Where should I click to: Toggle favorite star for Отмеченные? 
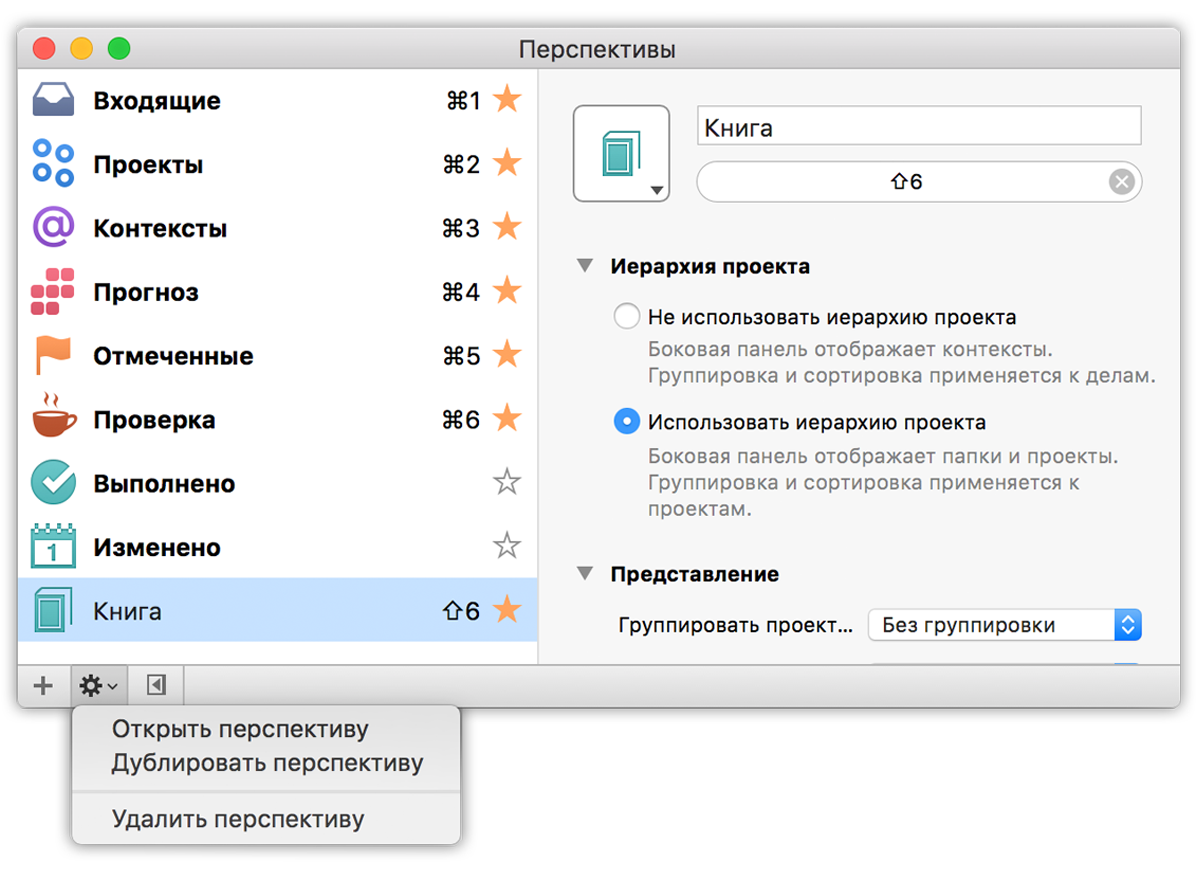(x=507, y=354)
